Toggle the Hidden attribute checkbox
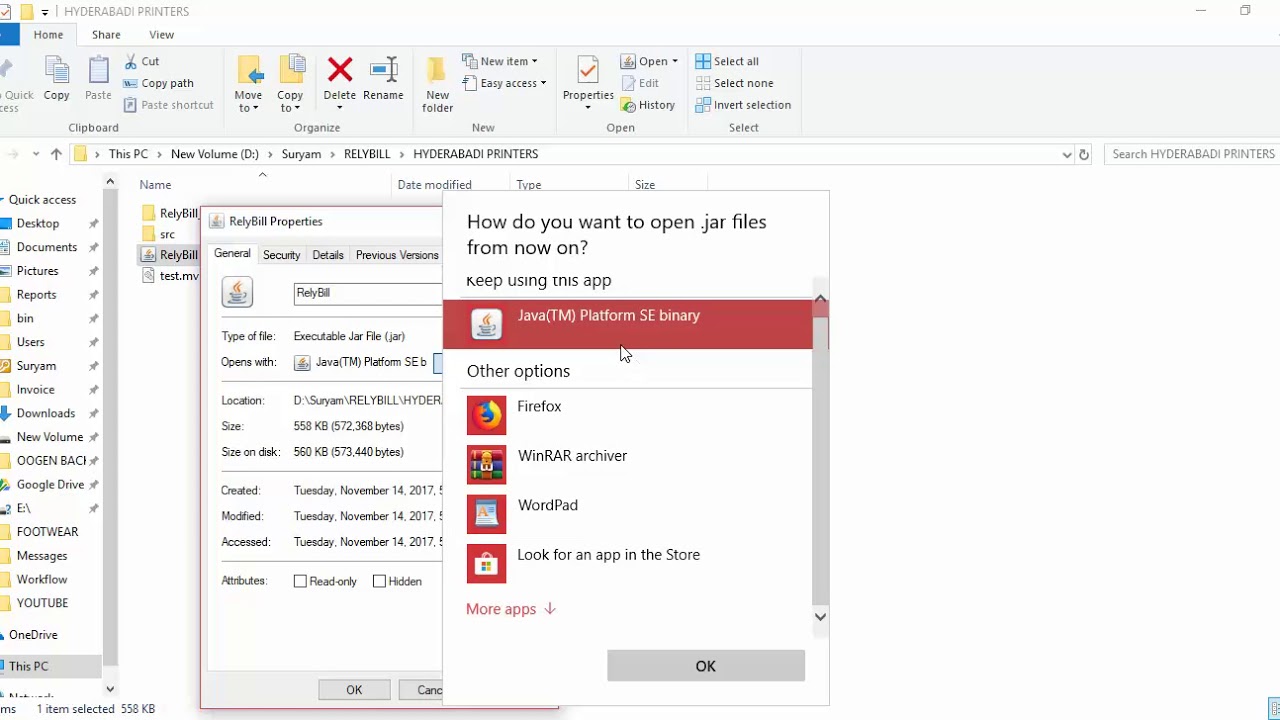1280x720 pixels. (x=379, y=581)
